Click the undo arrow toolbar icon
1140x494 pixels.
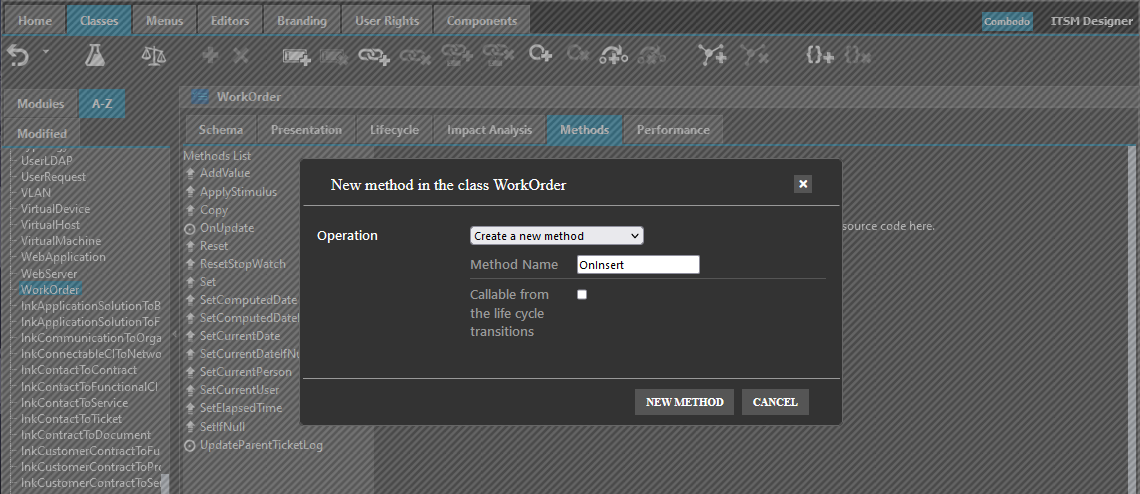pos(17,56)
